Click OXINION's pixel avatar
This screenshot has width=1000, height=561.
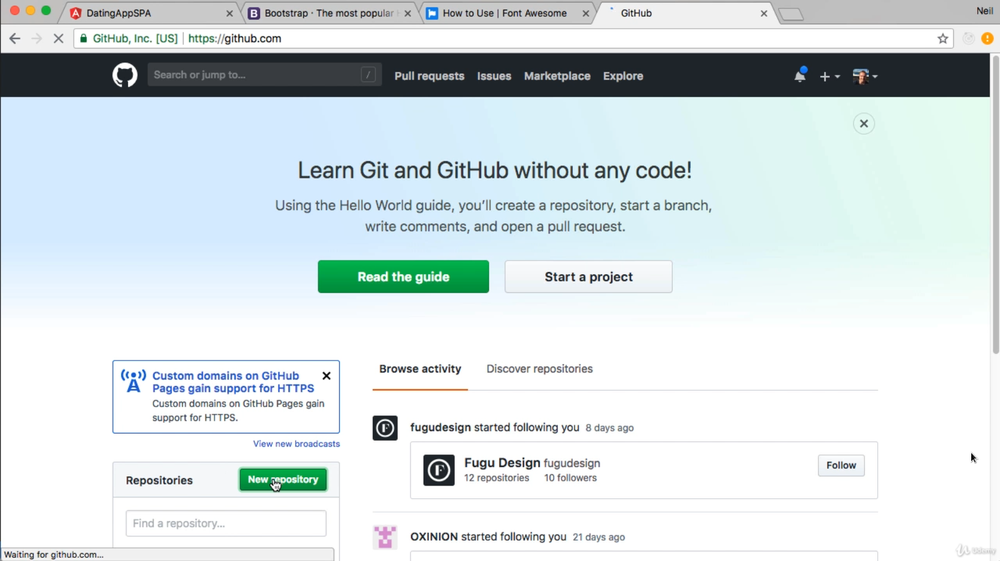point(385,537)
